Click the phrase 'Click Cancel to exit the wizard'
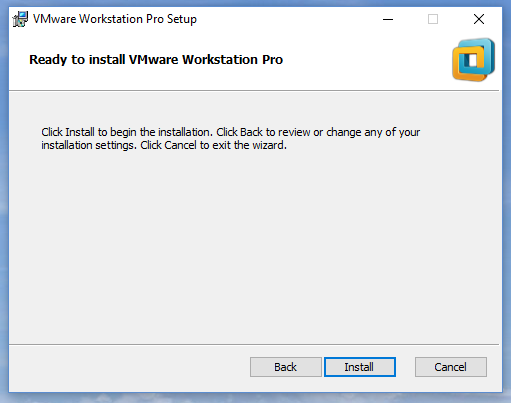Image resolution: width=511 pixels, height=403 pixels. click(213, 145)
